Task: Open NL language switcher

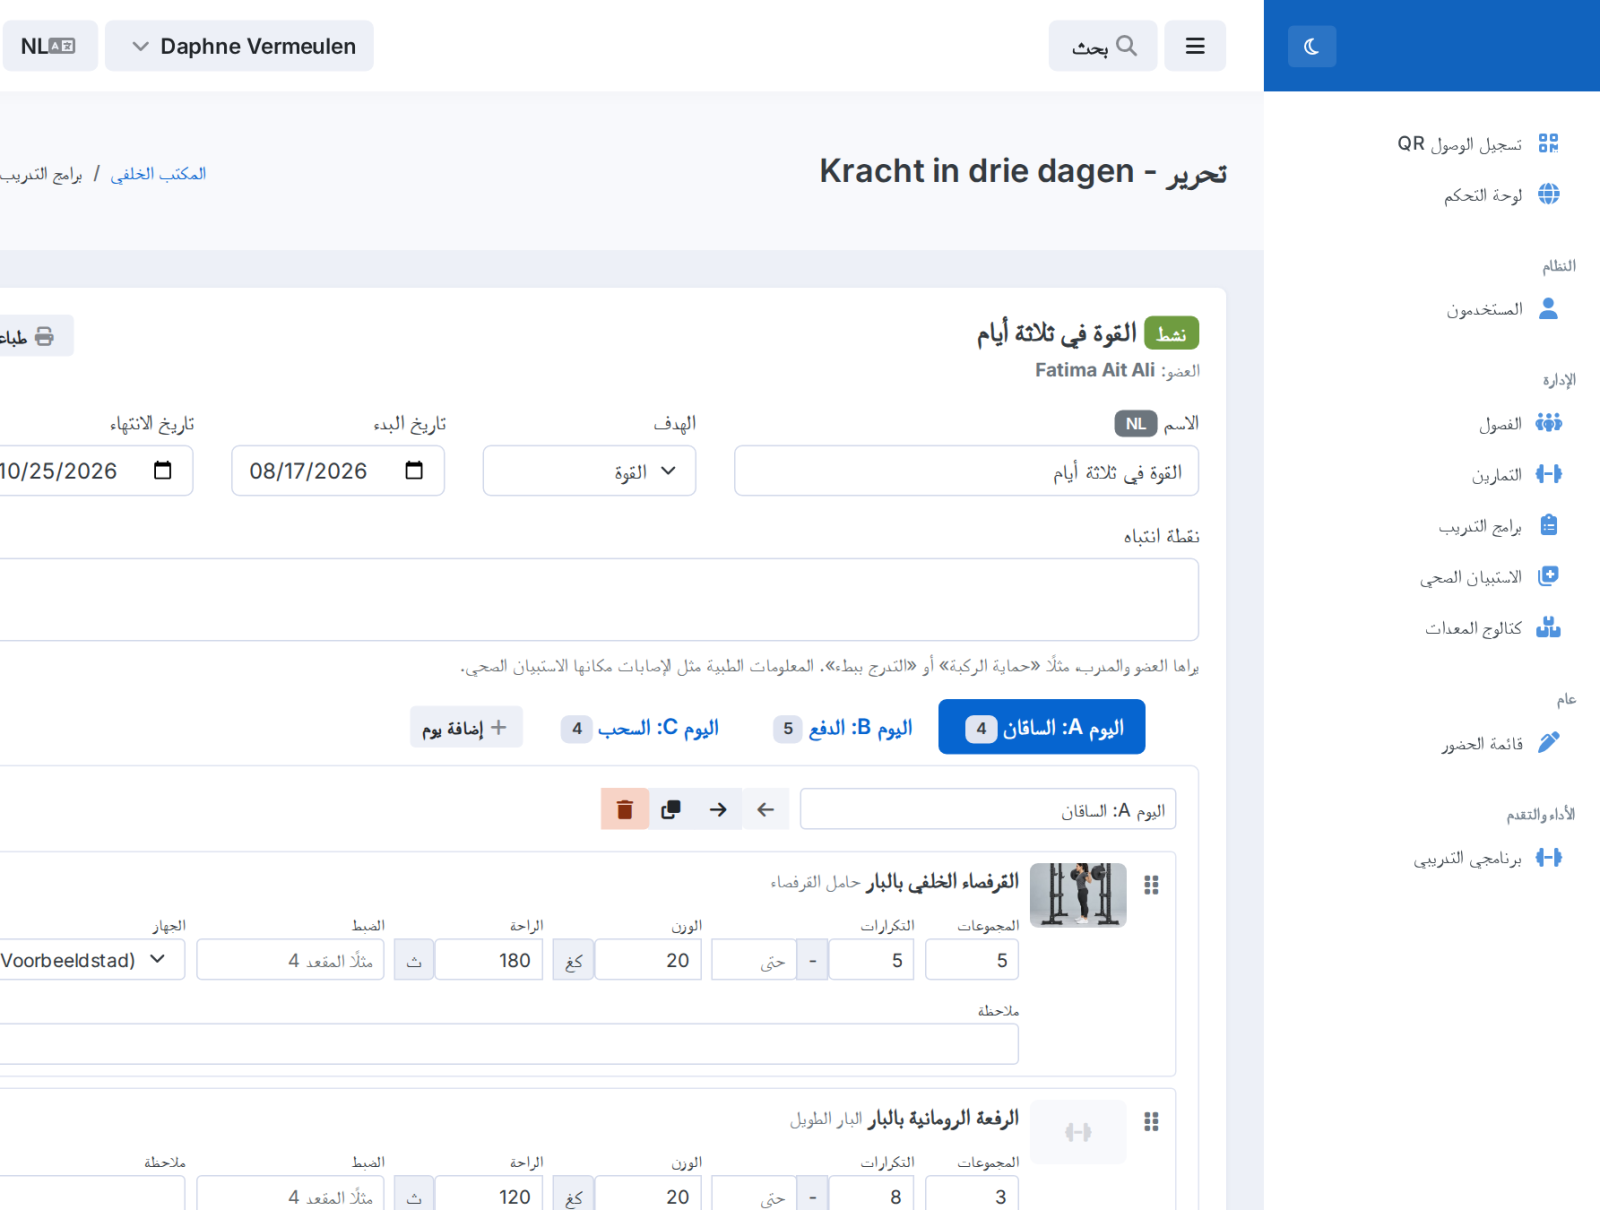Action: point(50,46)
